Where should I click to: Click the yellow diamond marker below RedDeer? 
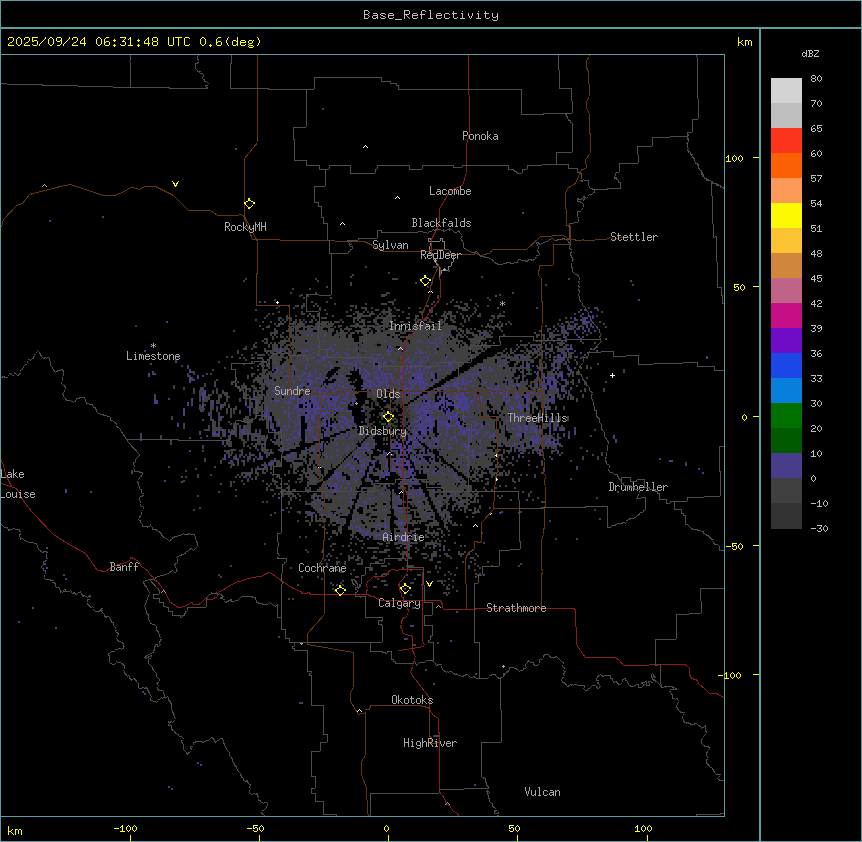click(426, 281)
